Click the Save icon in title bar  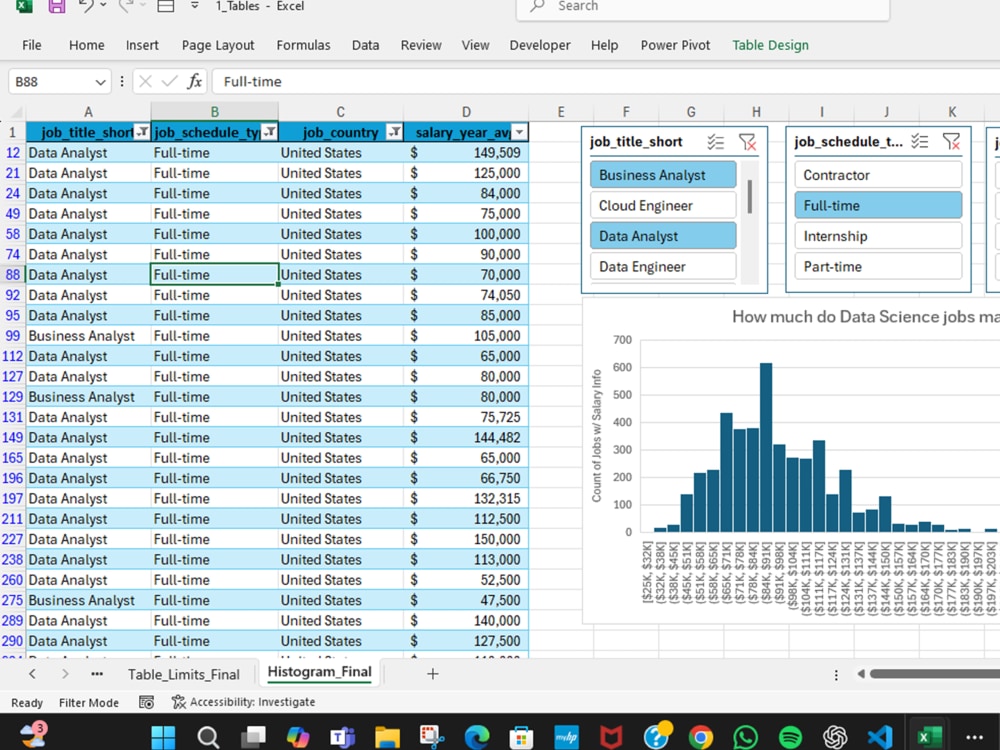[57, 6]
